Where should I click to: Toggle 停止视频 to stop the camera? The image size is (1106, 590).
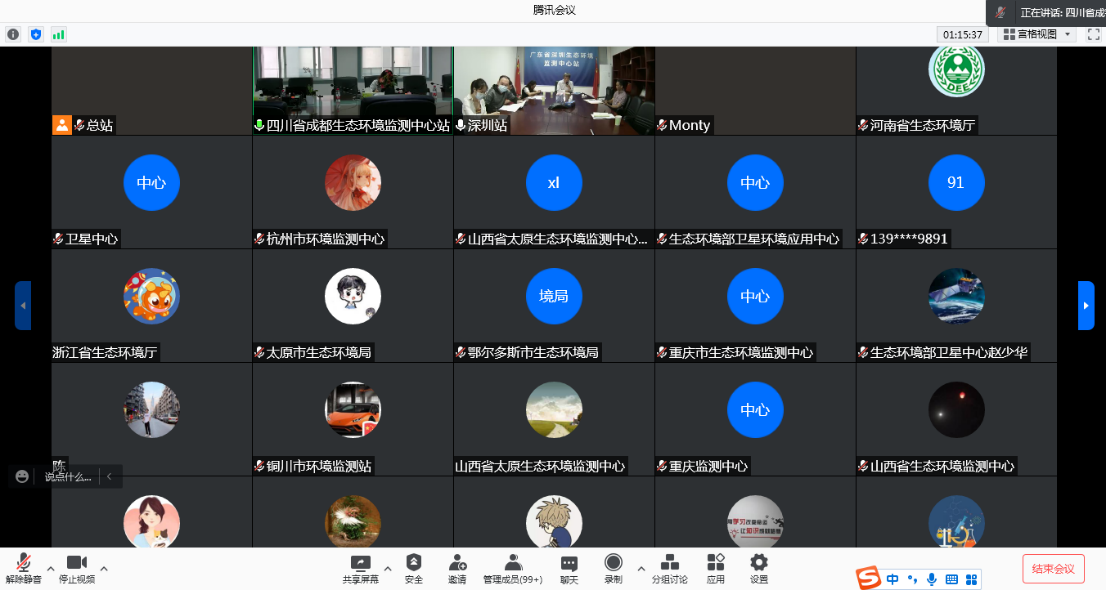77,569
